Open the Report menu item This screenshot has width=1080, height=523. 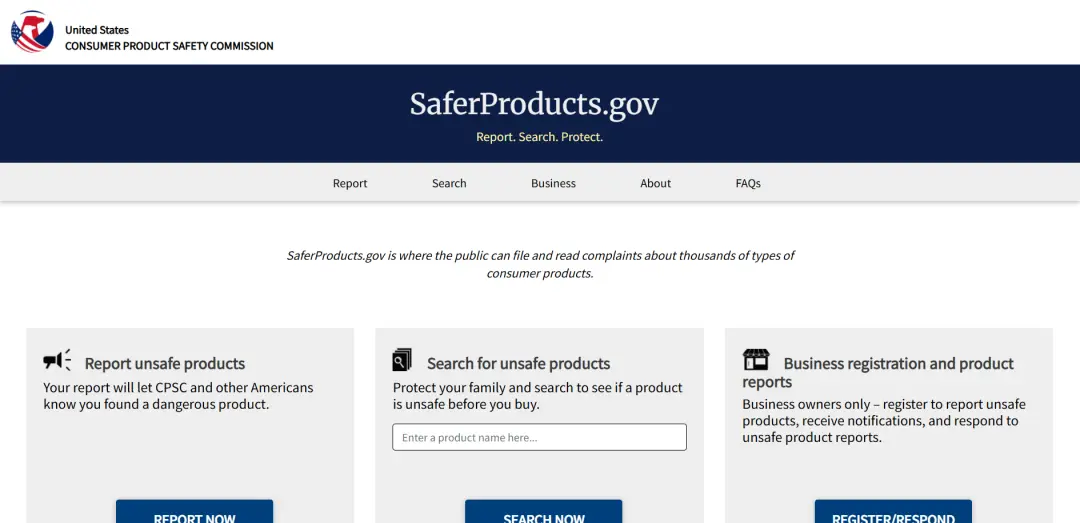tap(350, 183)
